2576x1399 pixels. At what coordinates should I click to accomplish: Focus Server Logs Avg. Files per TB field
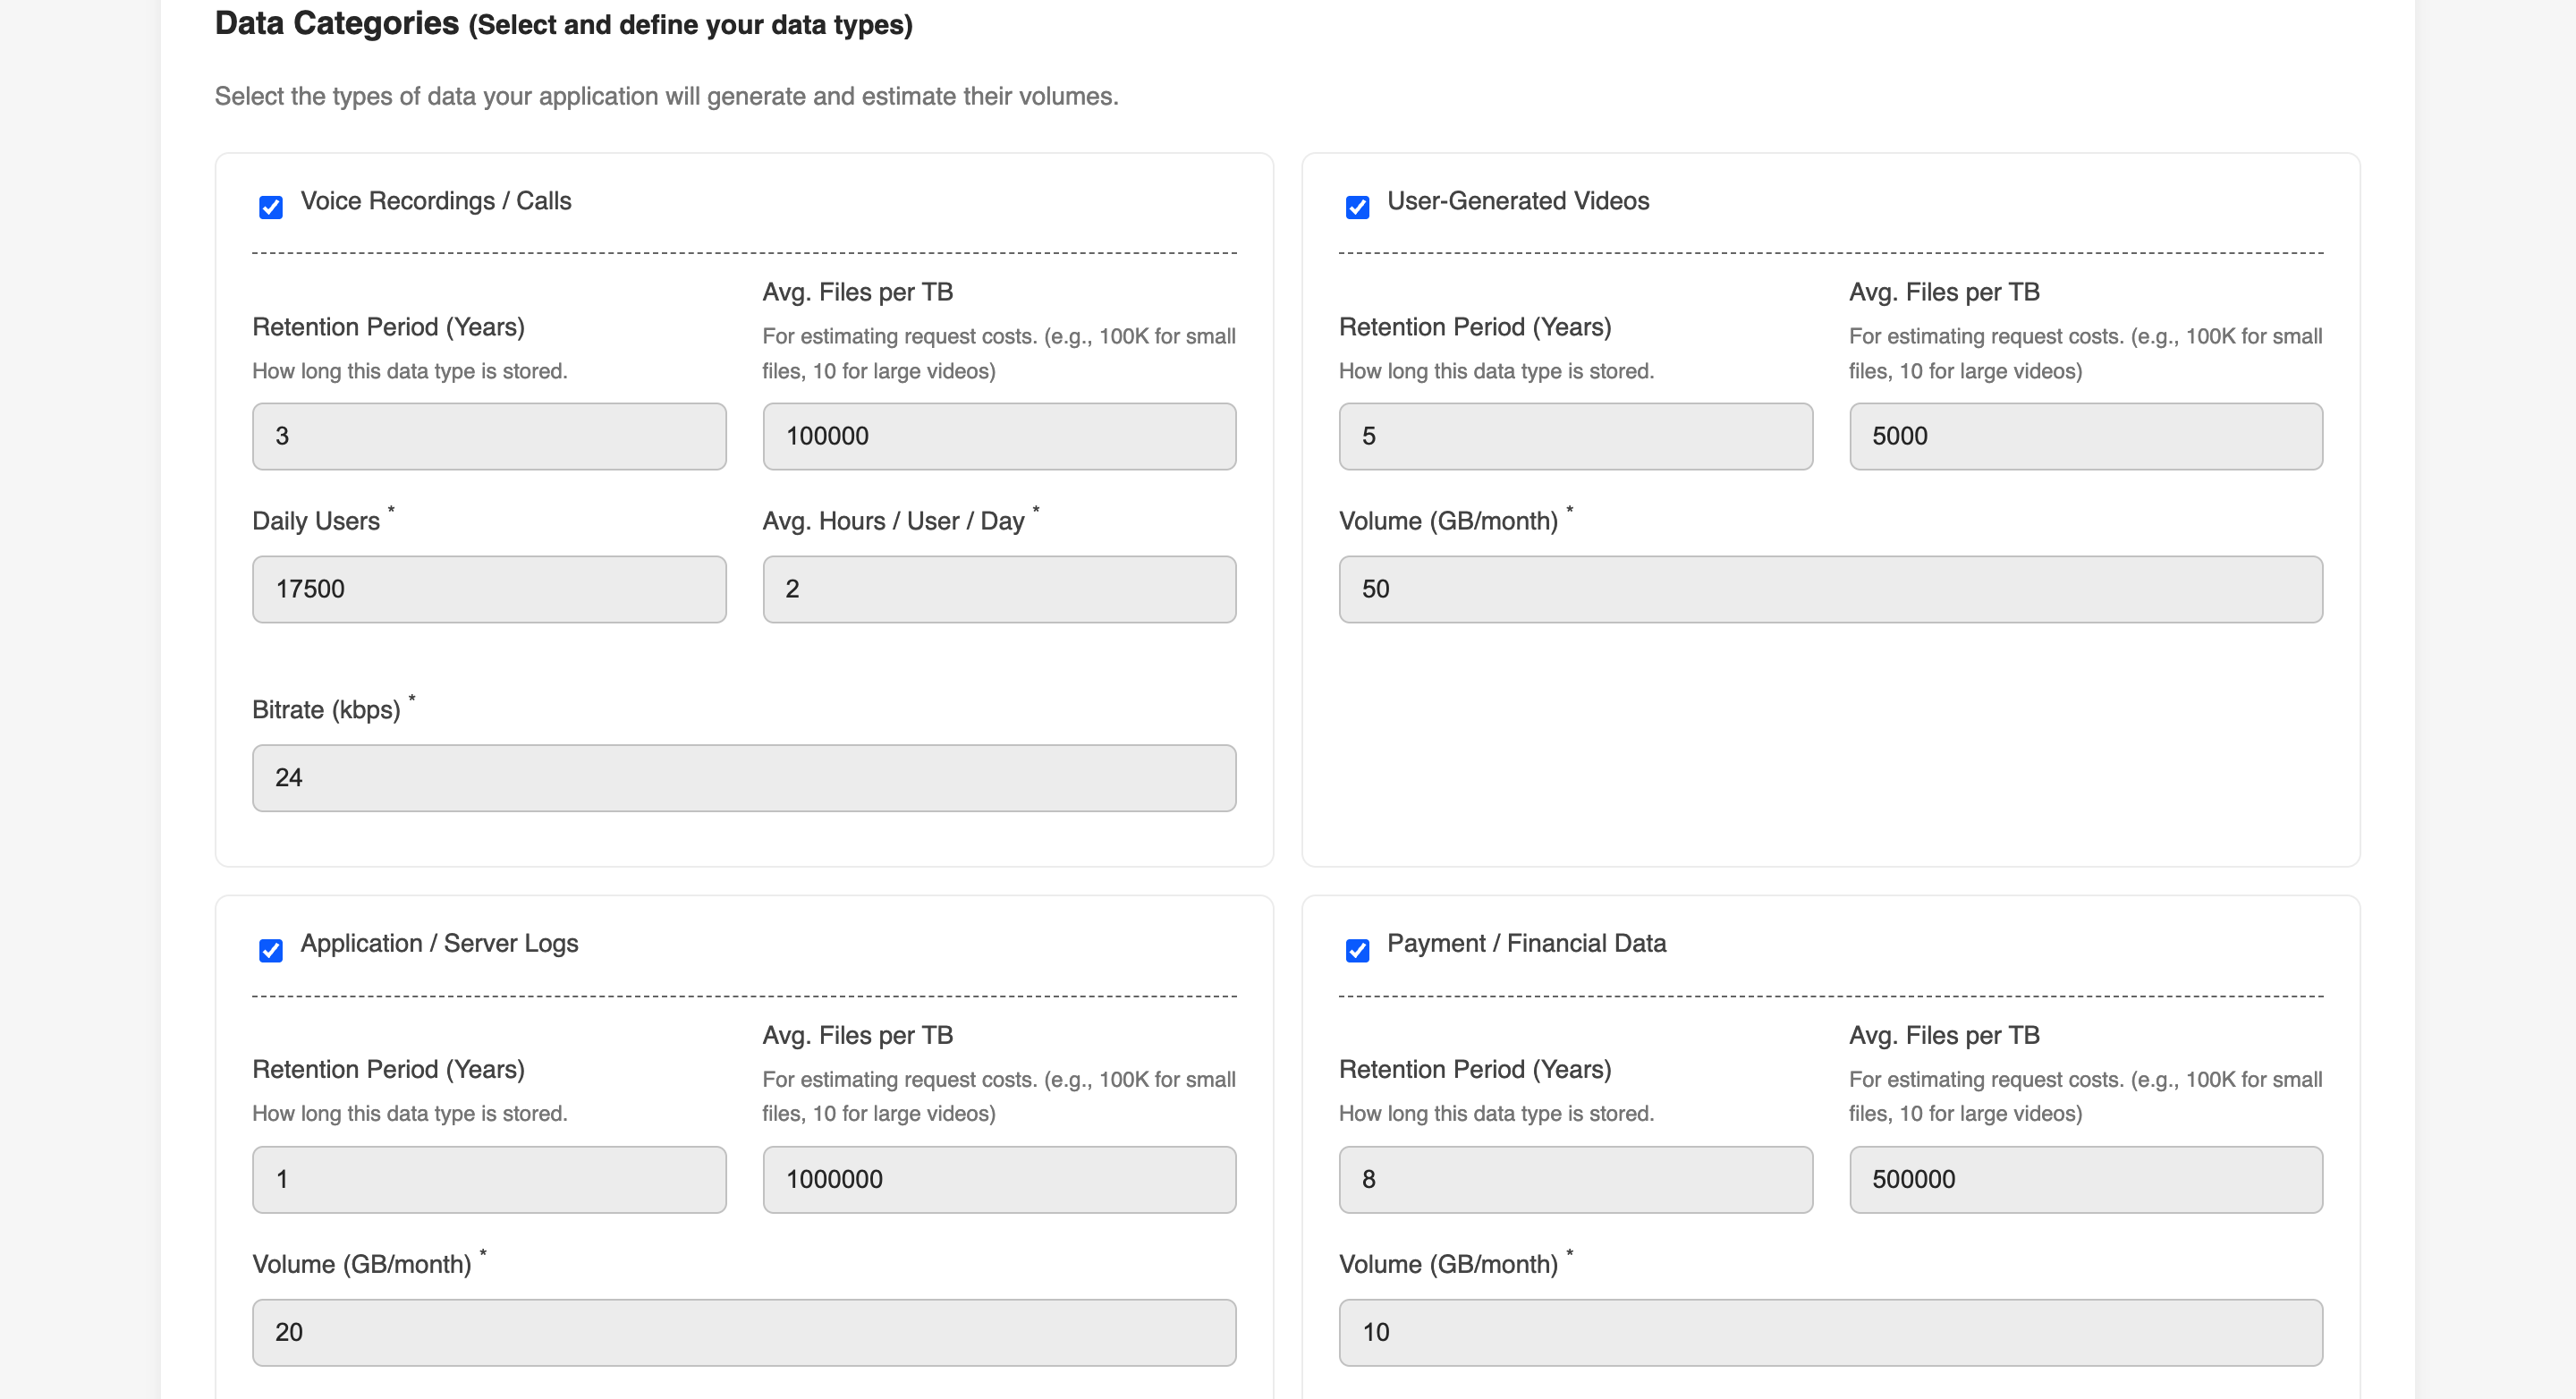point(999,1179)
